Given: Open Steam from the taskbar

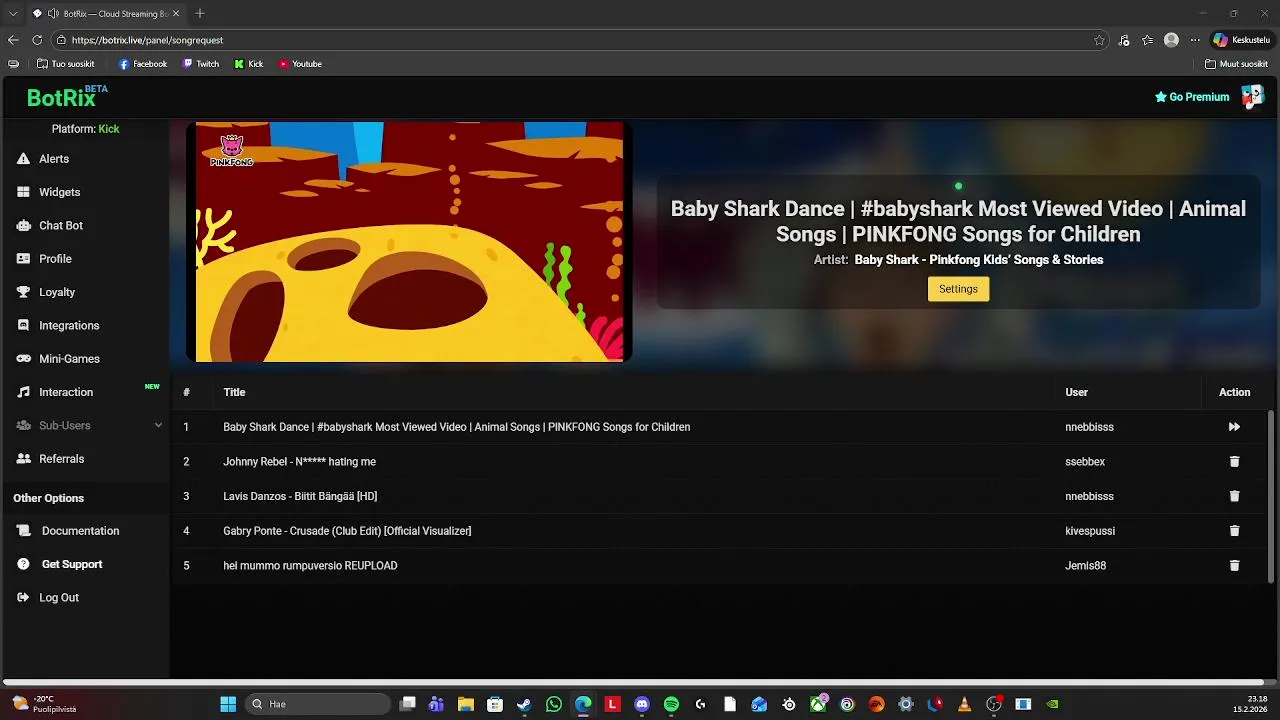Looking at the screenshot, I should pos(524,704).
